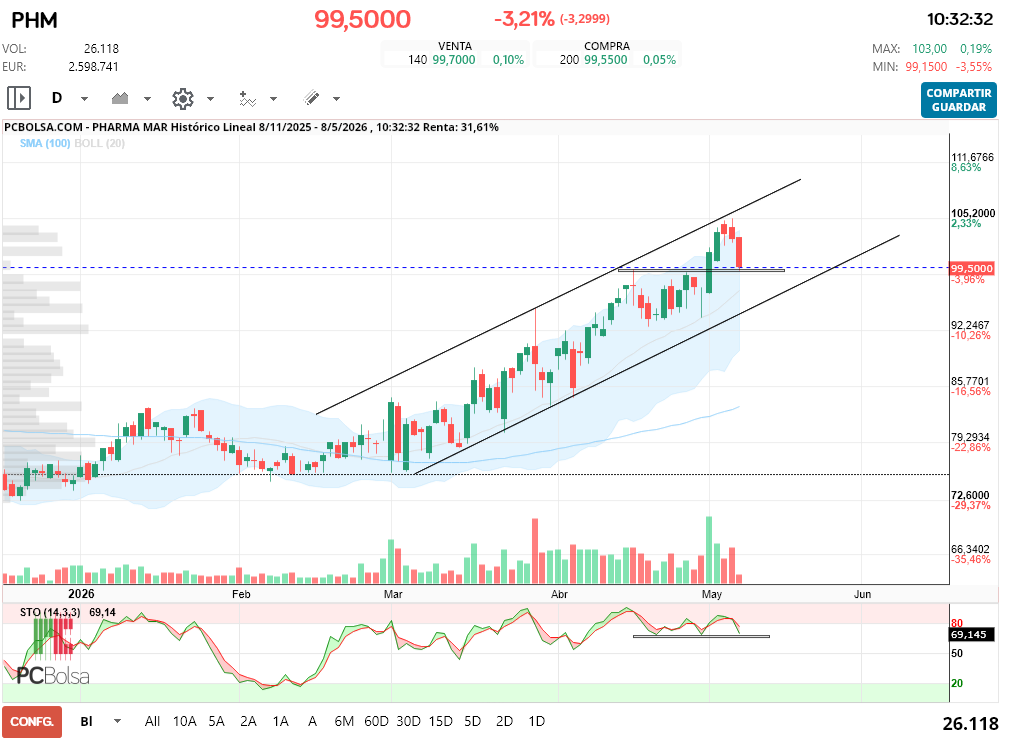
Task: Select the A year-to-date range
Action: tap(312, 722)
